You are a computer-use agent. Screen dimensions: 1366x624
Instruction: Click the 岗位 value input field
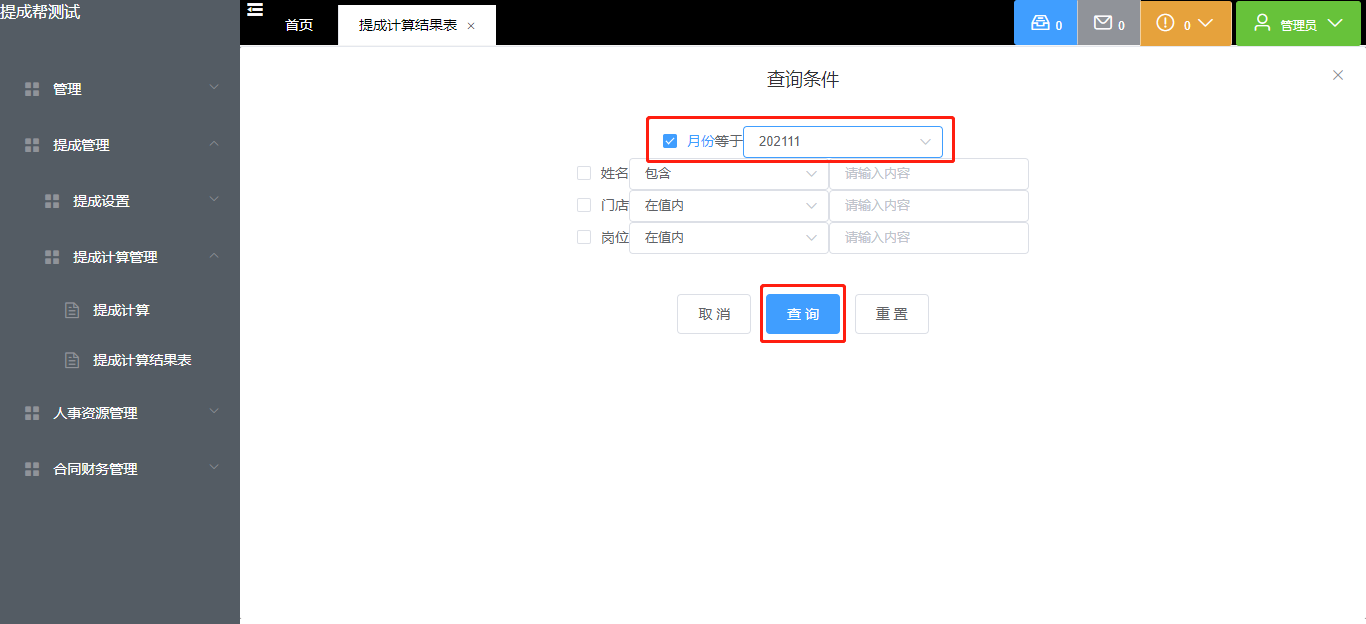928,237
